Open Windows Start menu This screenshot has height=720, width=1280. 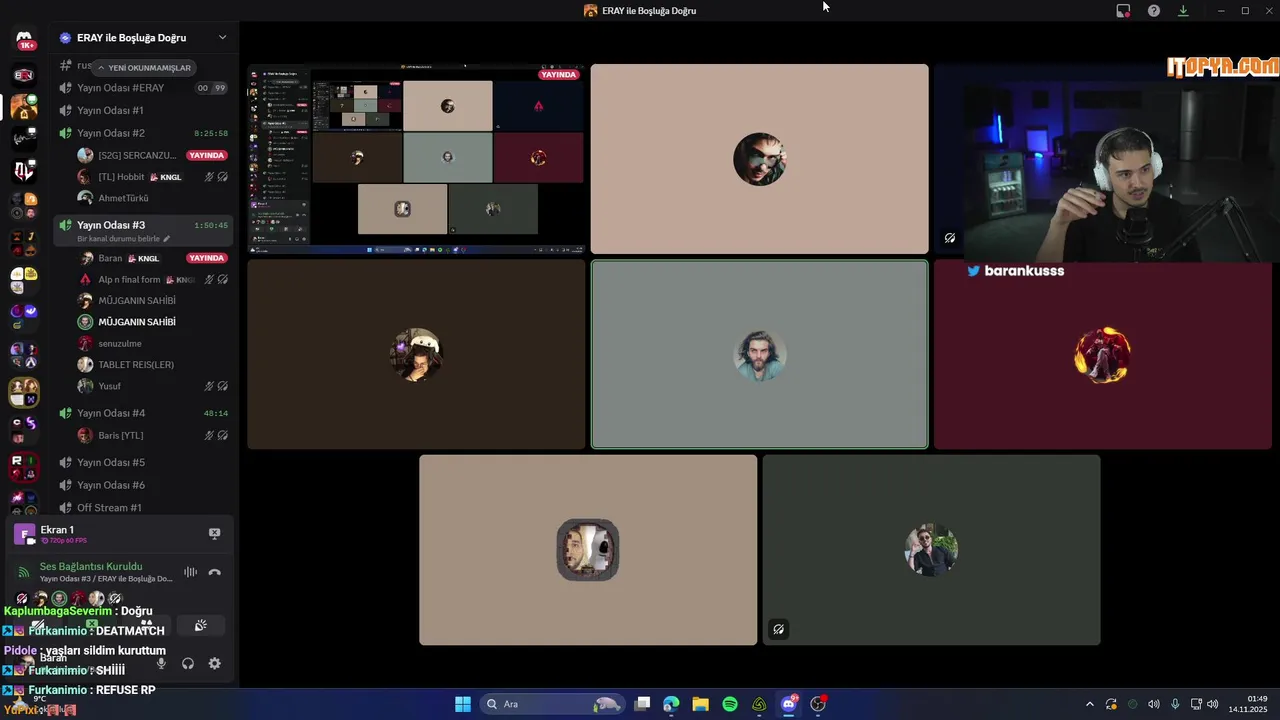[x=463, y=704]
